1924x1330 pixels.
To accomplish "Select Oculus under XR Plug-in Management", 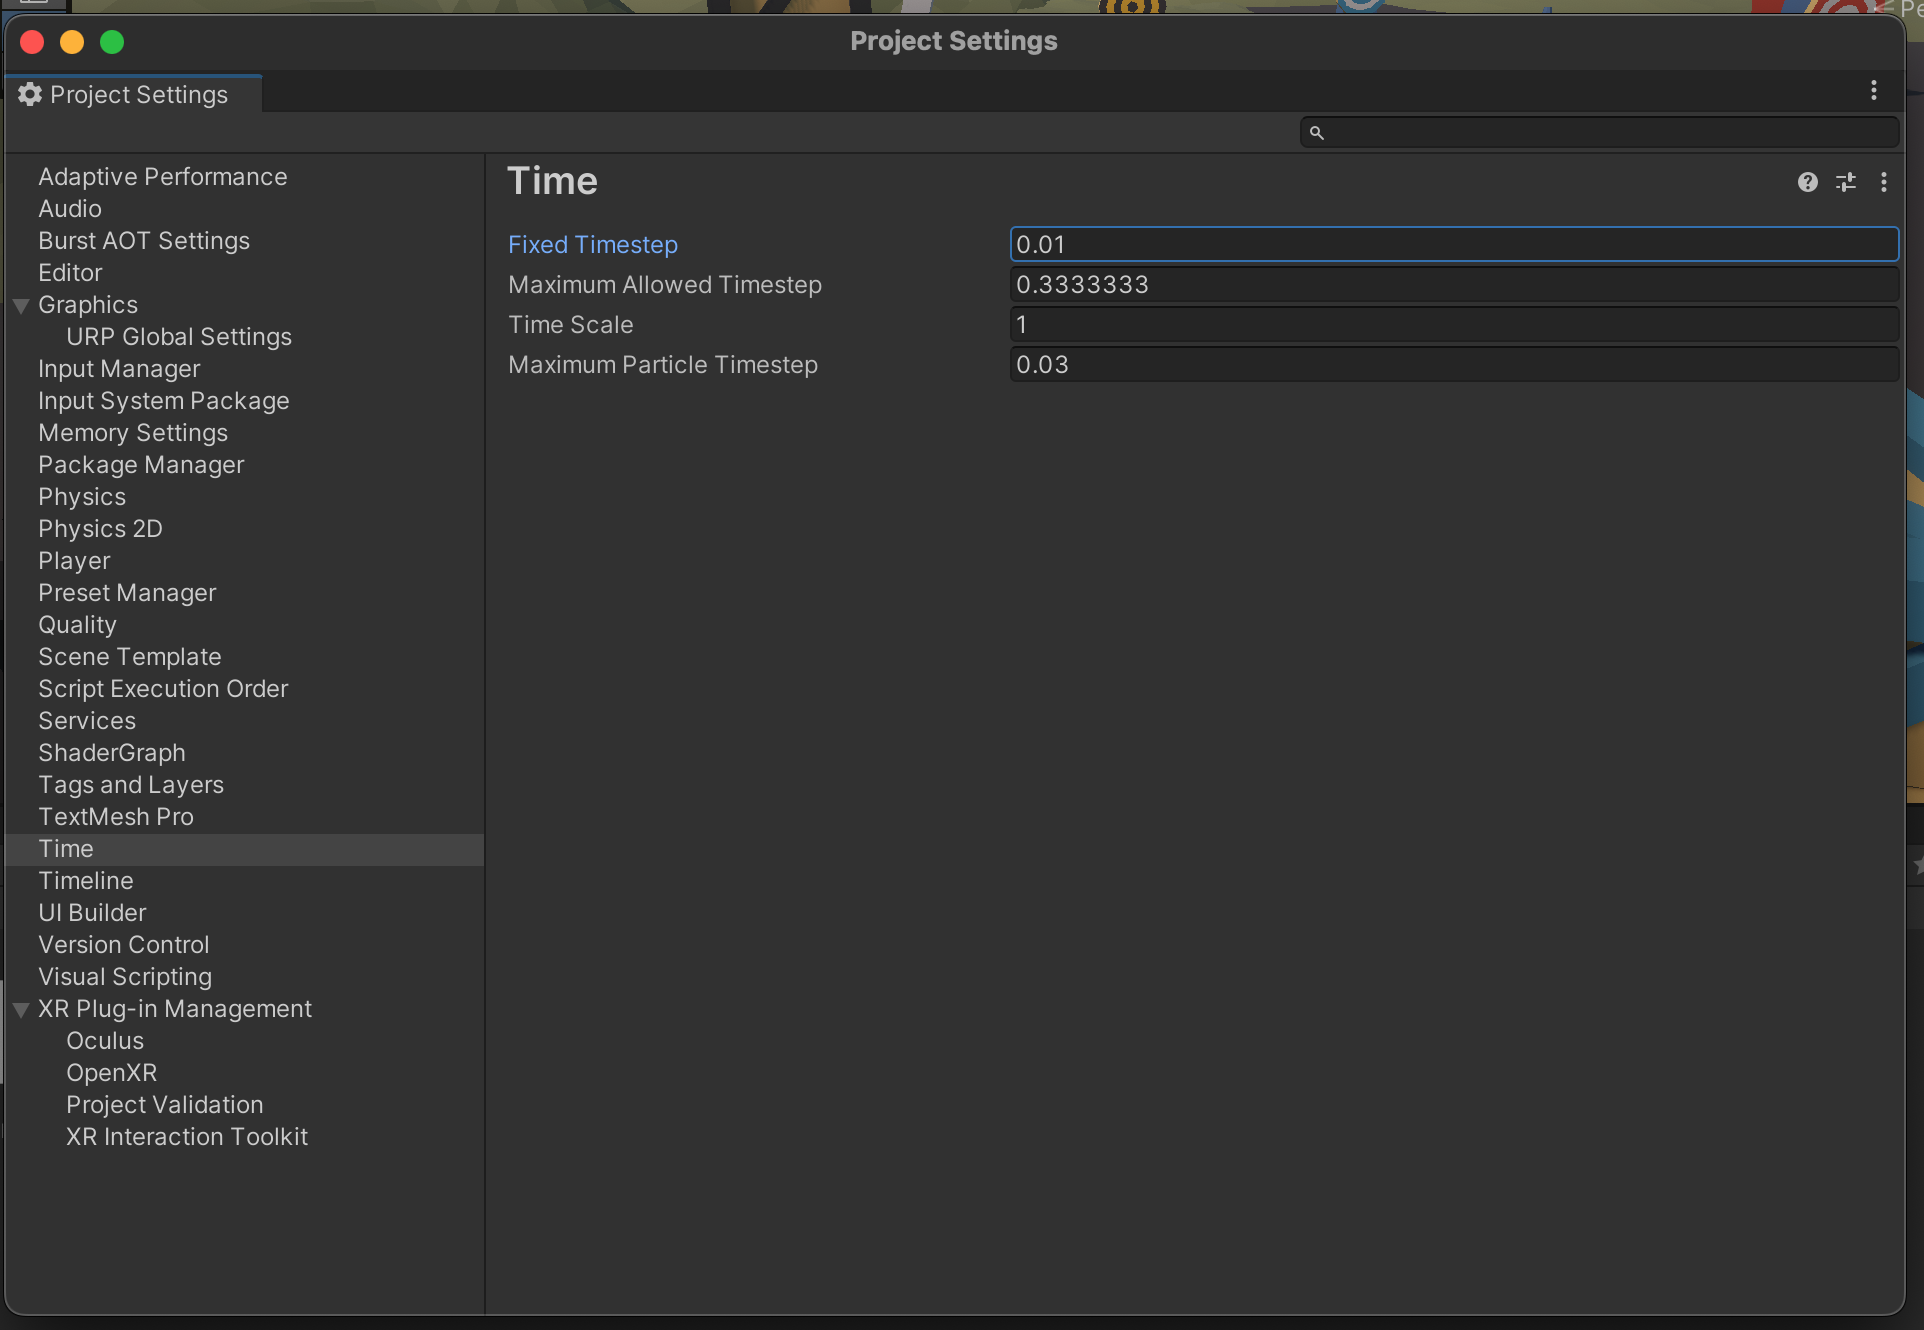I will (105, 1041).
